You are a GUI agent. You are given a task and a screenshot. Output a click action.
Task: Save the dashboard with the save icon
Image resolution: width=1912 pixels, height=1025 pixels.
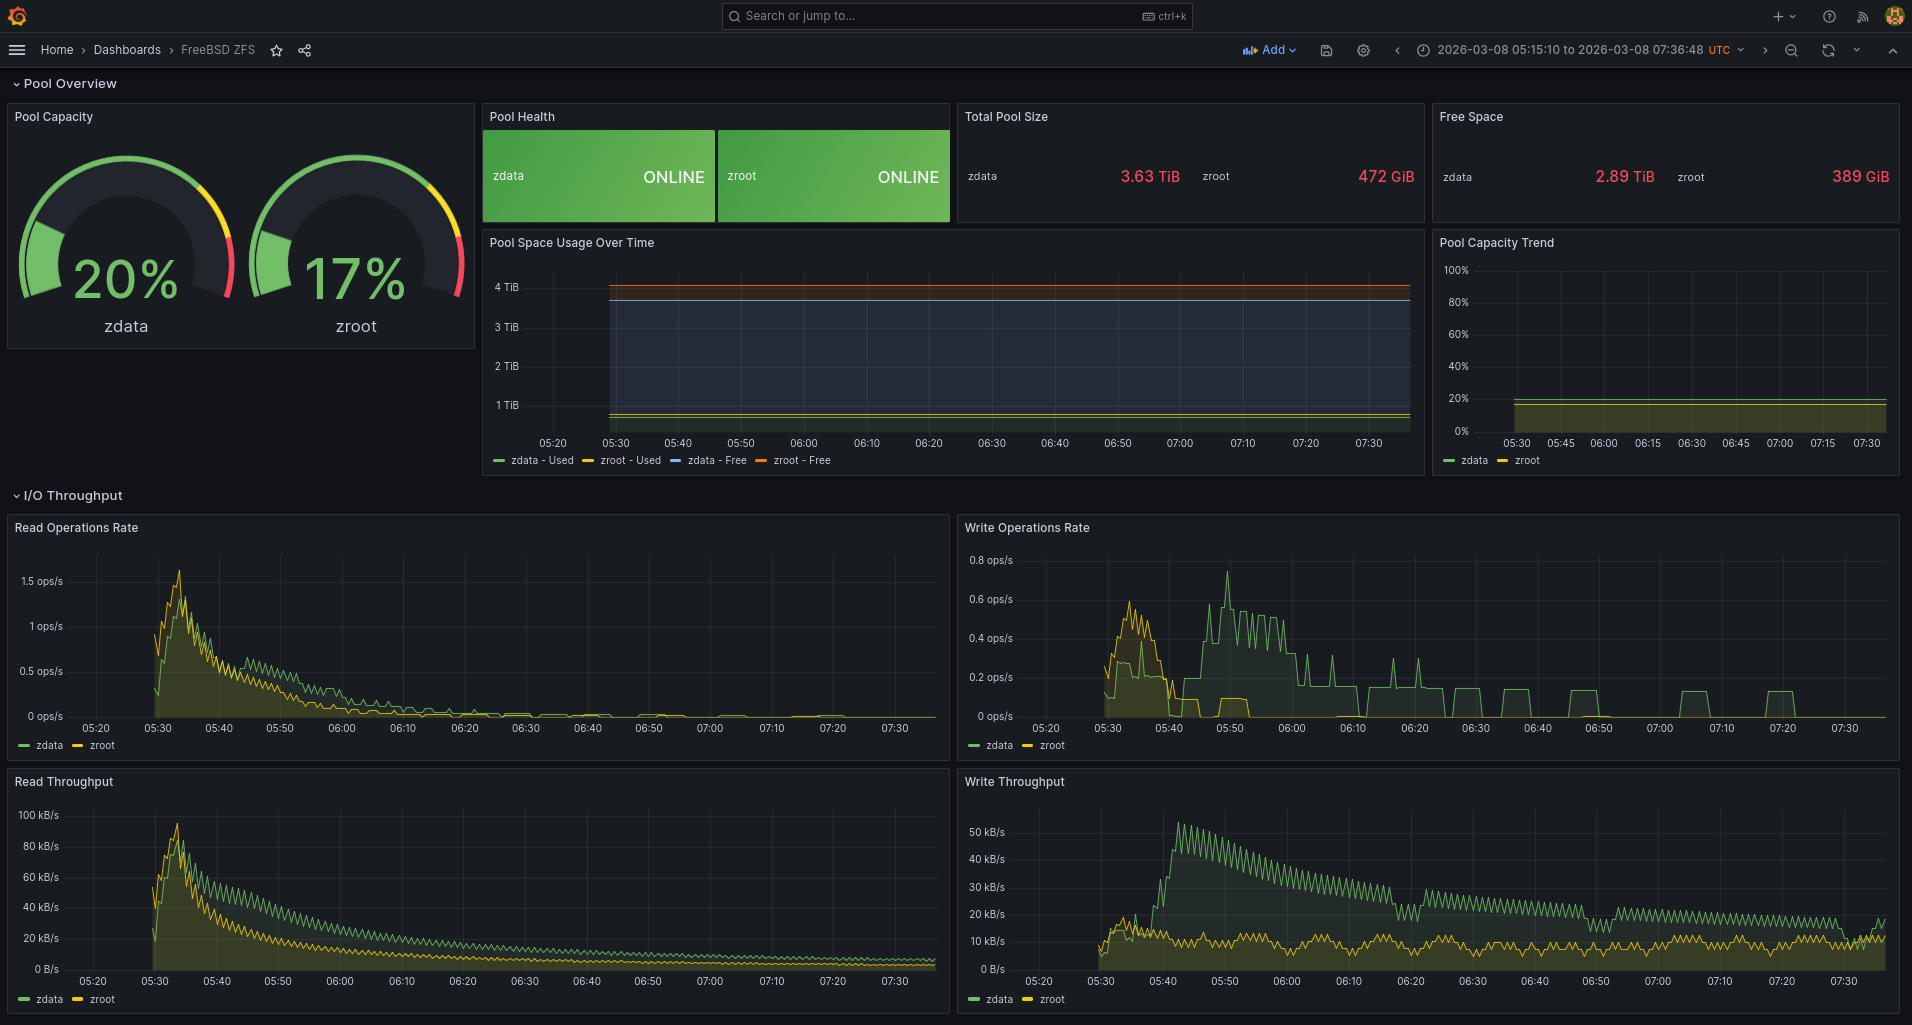(x=1326, y=50)
